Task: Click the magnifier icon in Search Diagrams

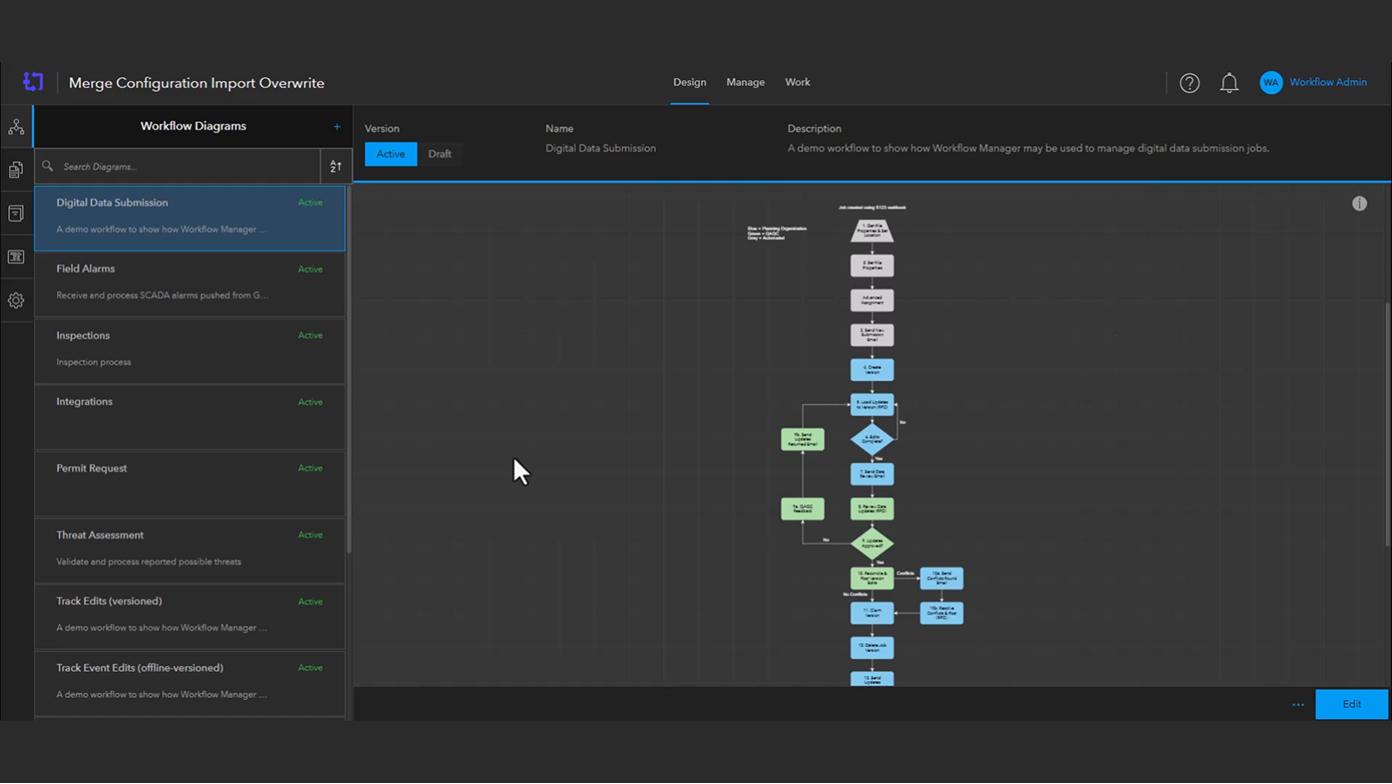Action: [48, 166]
